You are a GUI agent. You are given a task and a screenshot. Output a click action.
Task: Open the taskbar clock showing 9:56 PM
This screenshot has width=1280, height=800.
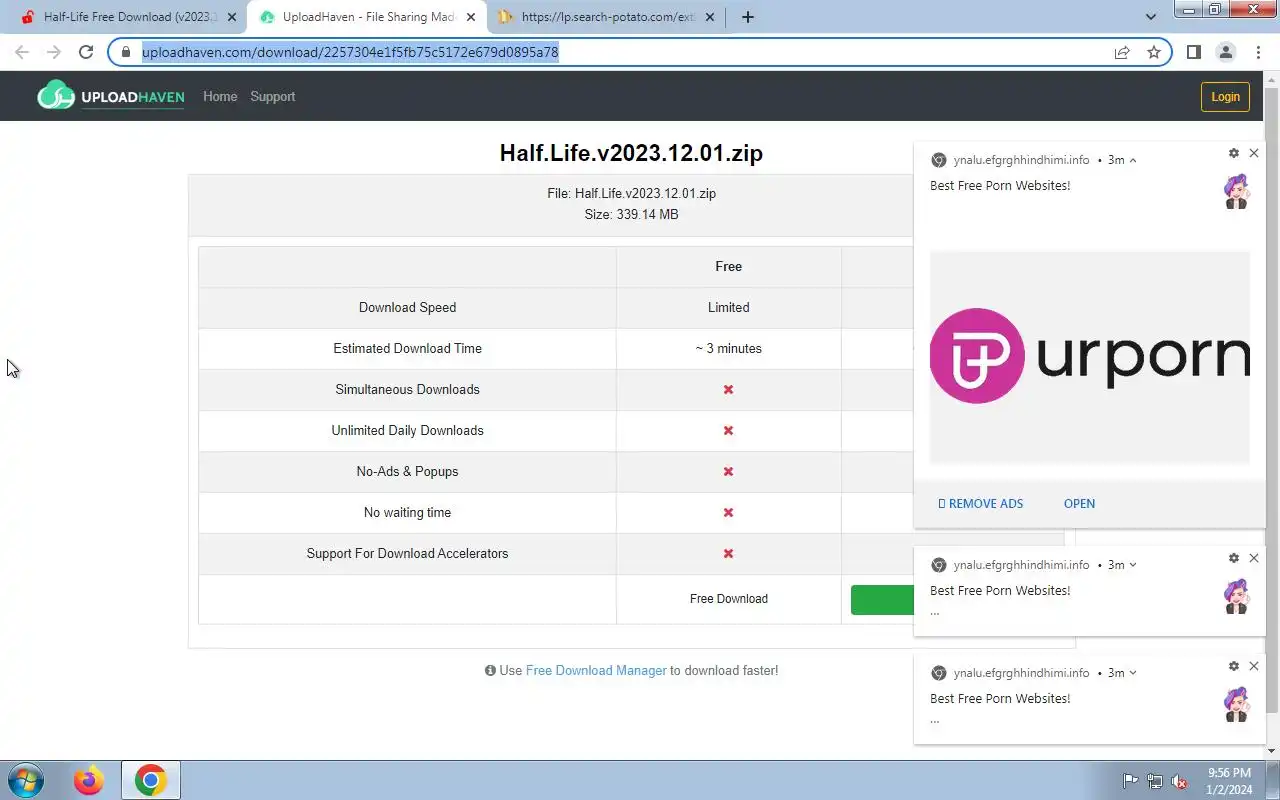[x=1229, y=781]
